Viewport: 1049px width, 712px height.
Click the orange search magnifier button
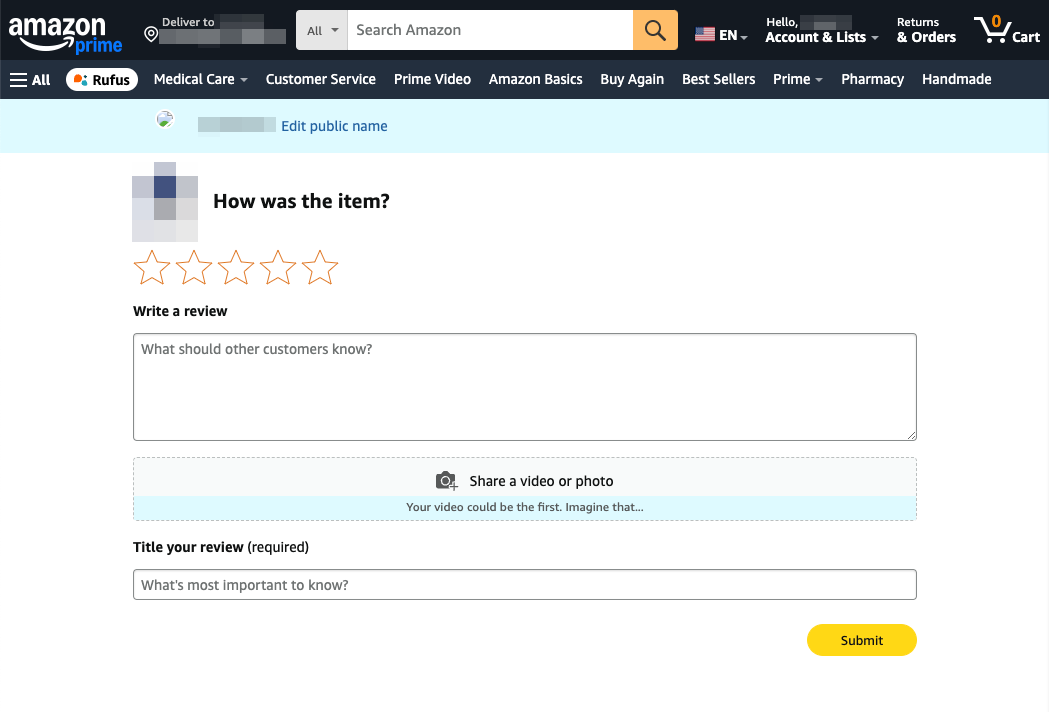(x=655, y=30)
